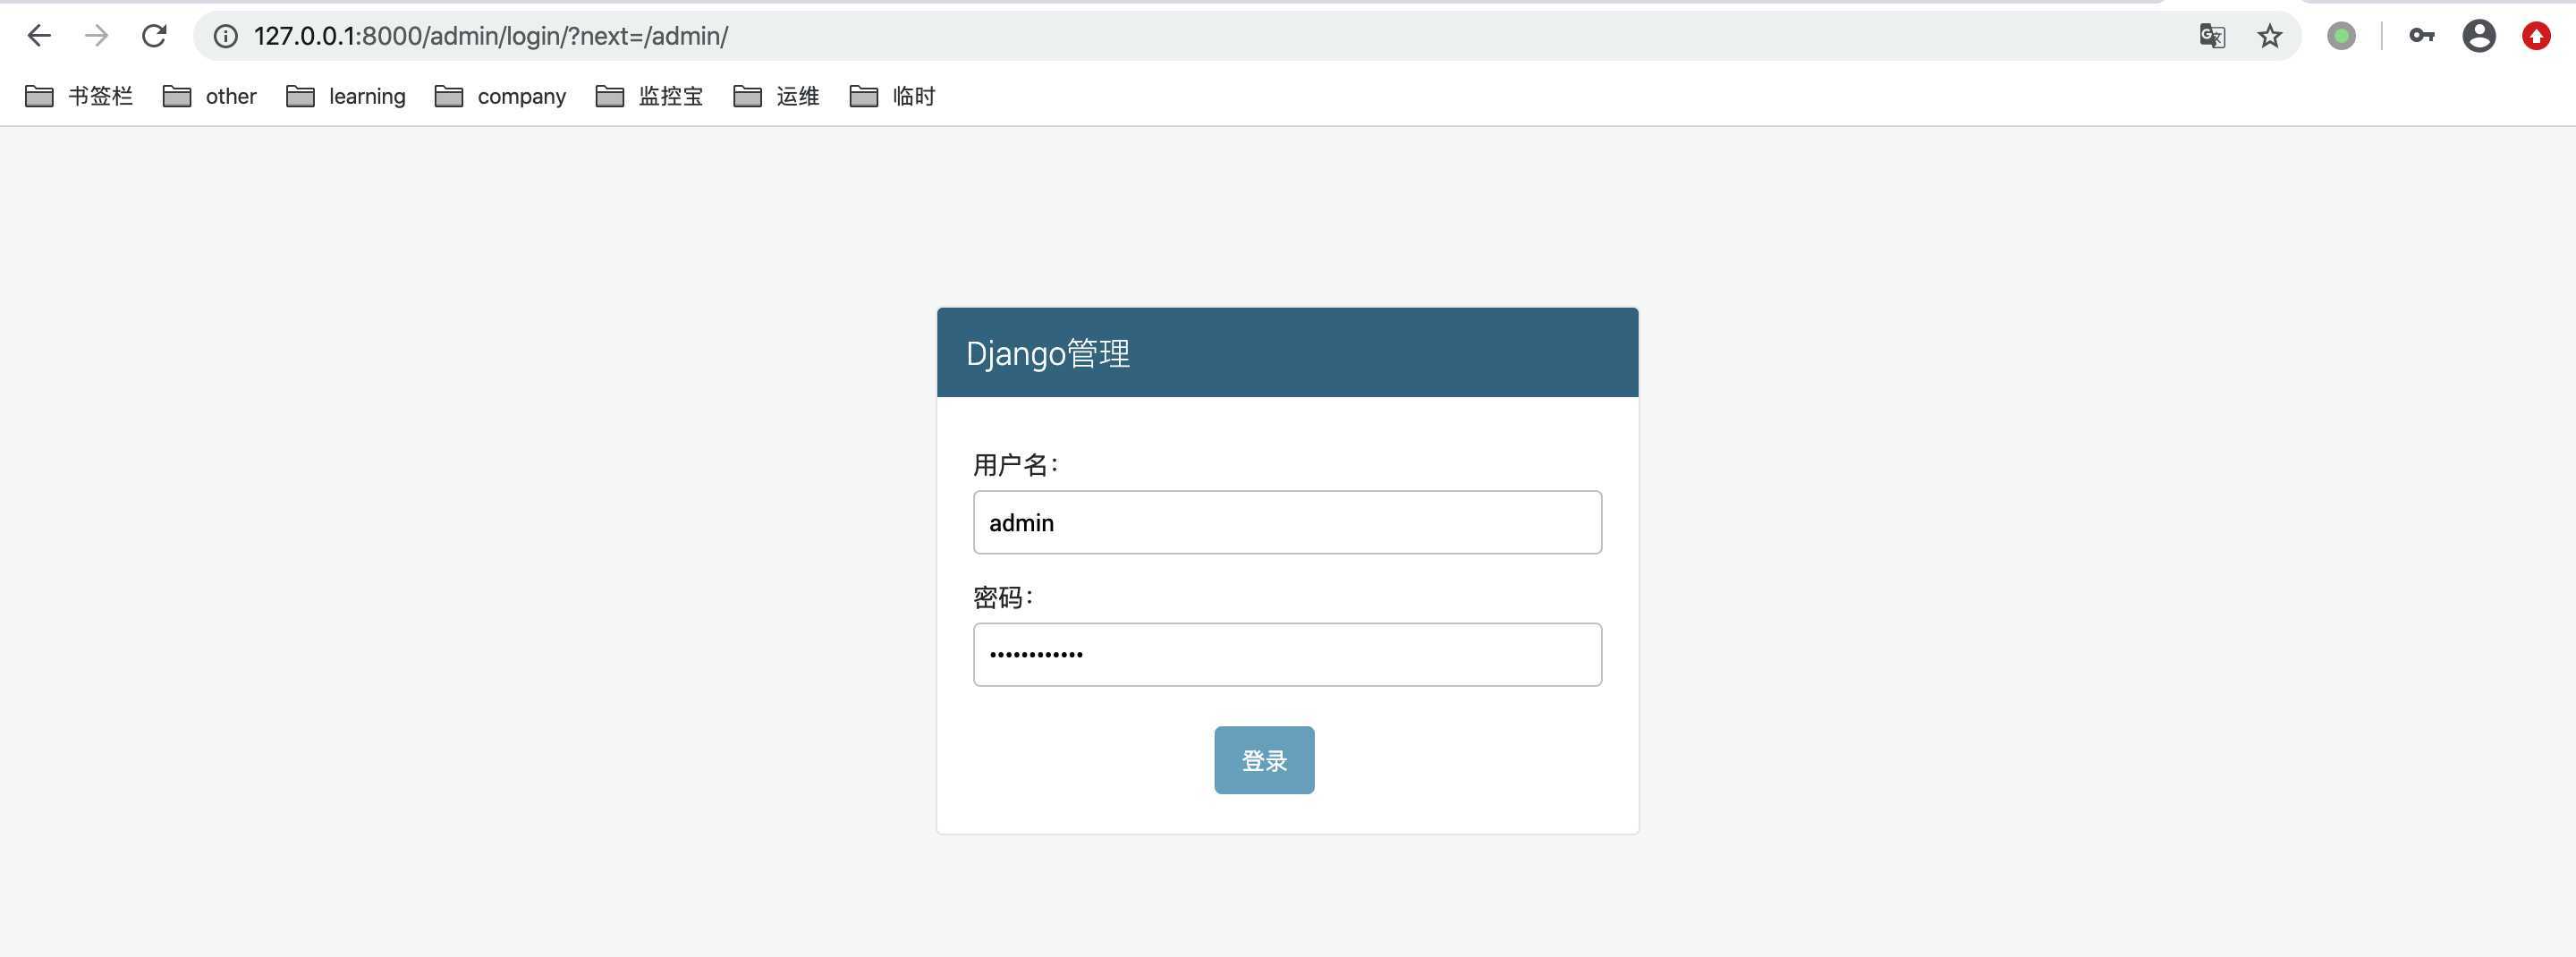Click the 用户名 username field
The image size is (2576, 957).
(1287, 522)
